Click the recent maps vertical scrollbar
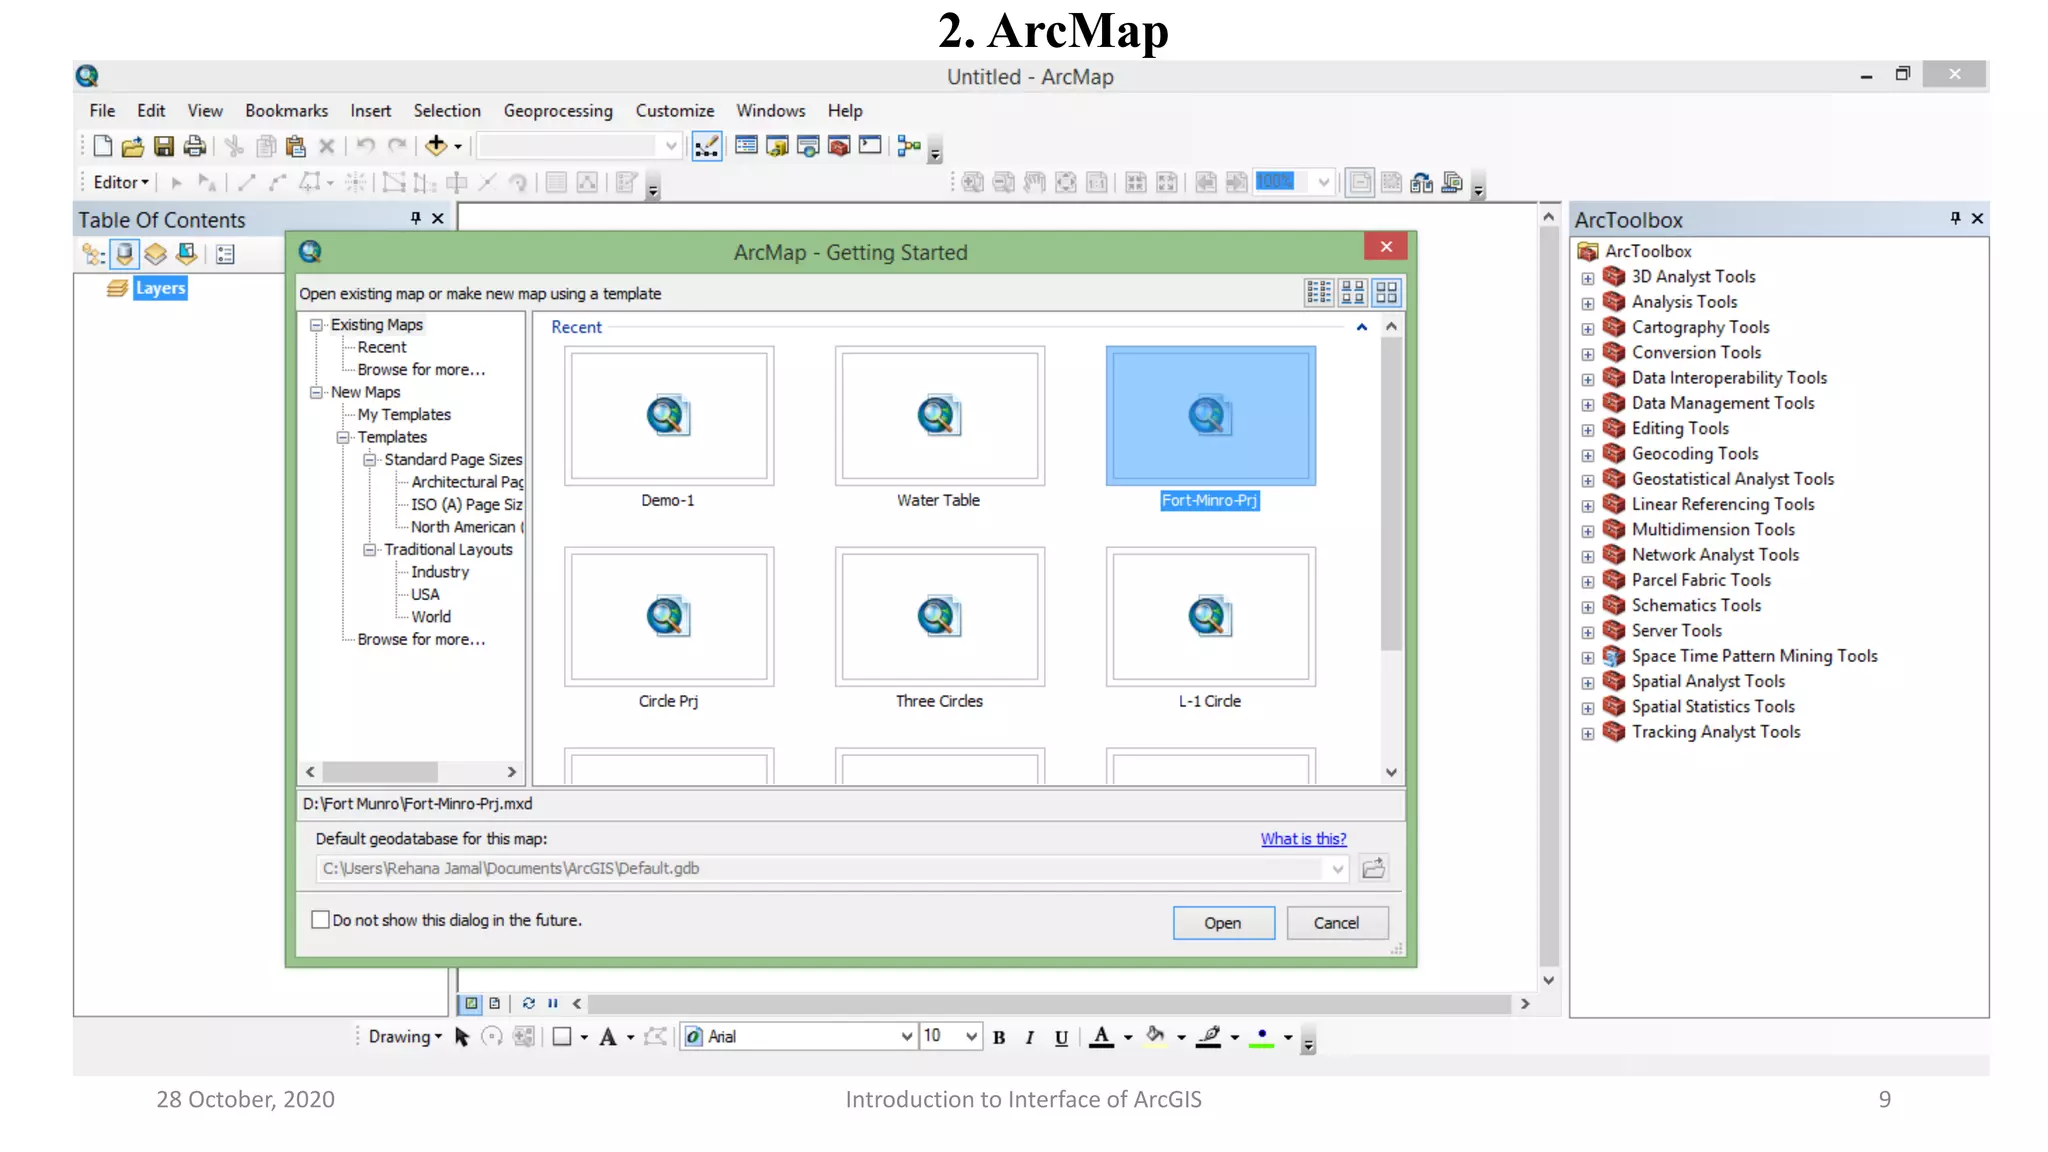2048x1152 pixels. (x=1391, y=494)
